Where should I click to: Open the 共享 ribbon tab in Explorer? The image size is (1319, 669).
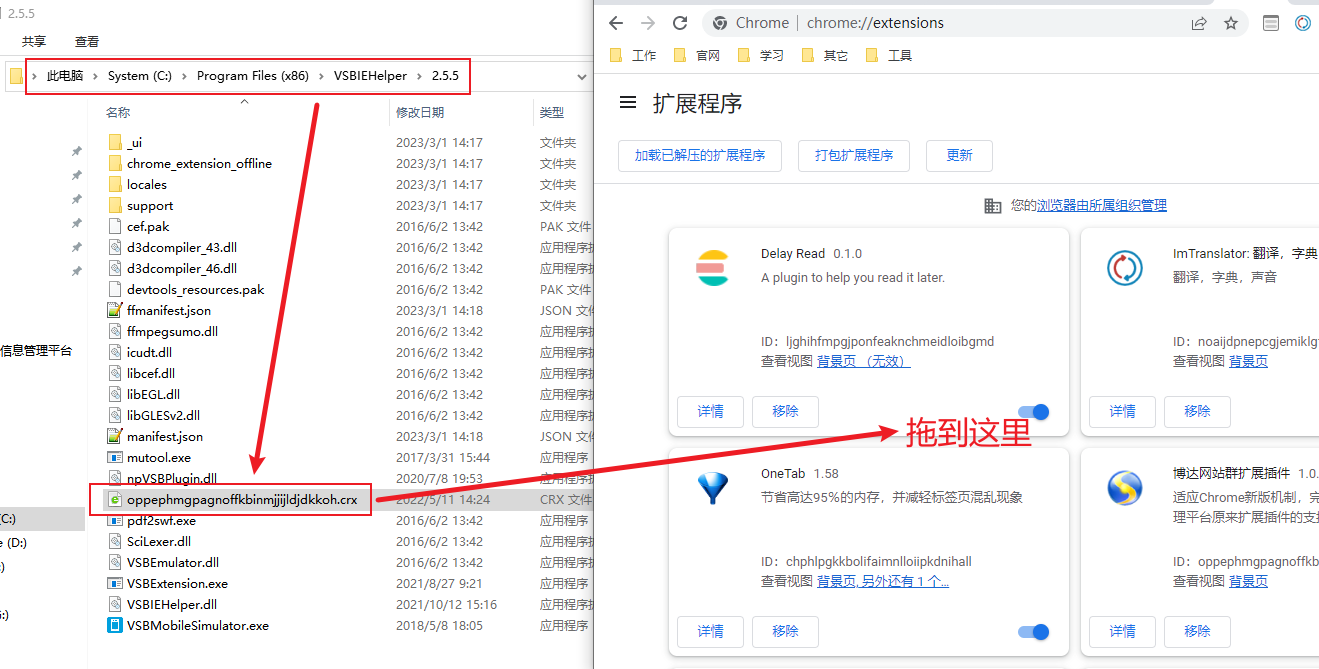(34, 42)
